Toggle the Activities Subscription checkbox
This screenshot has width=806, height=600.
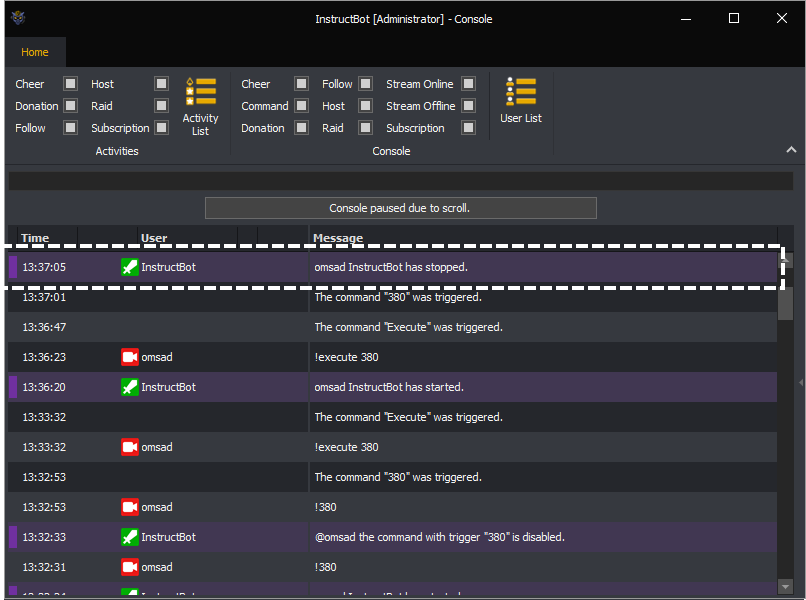pos(161,128)
